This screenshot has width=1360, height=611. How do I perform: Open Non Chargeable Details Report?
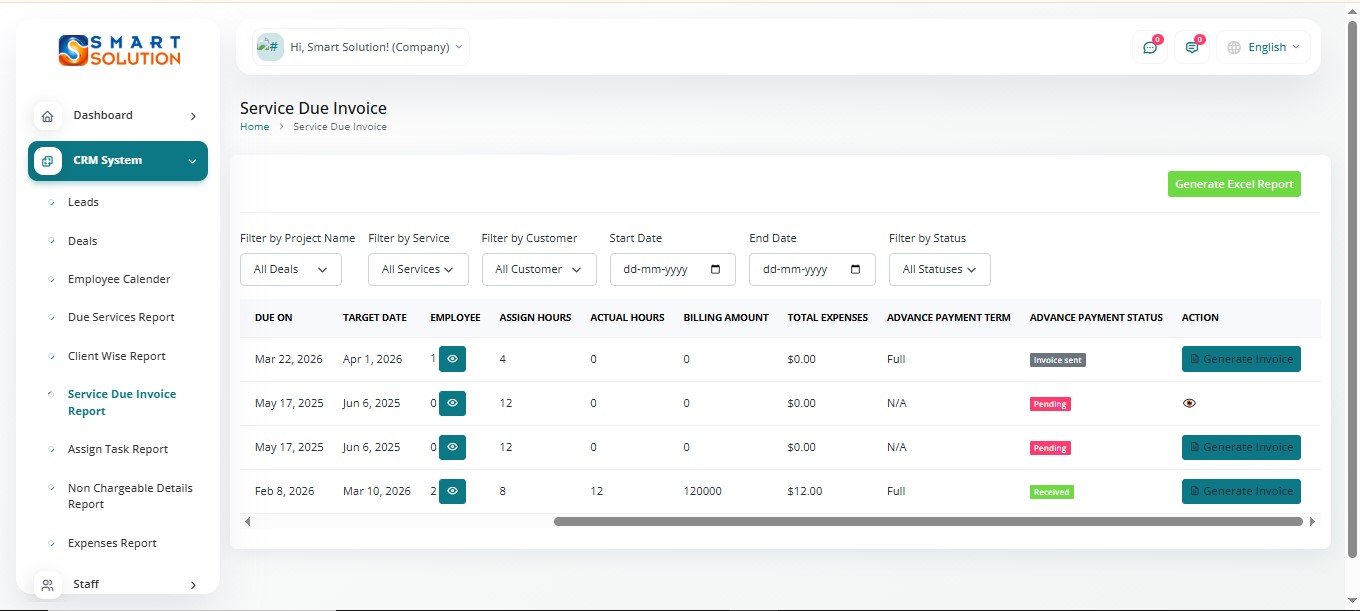click(x=130, y=496)
